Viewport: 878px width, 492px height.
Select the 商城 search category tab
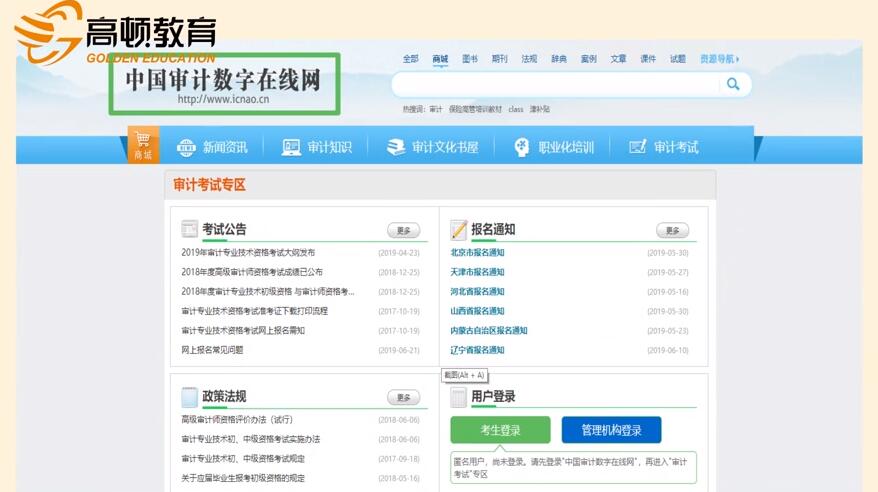[440, 59]
